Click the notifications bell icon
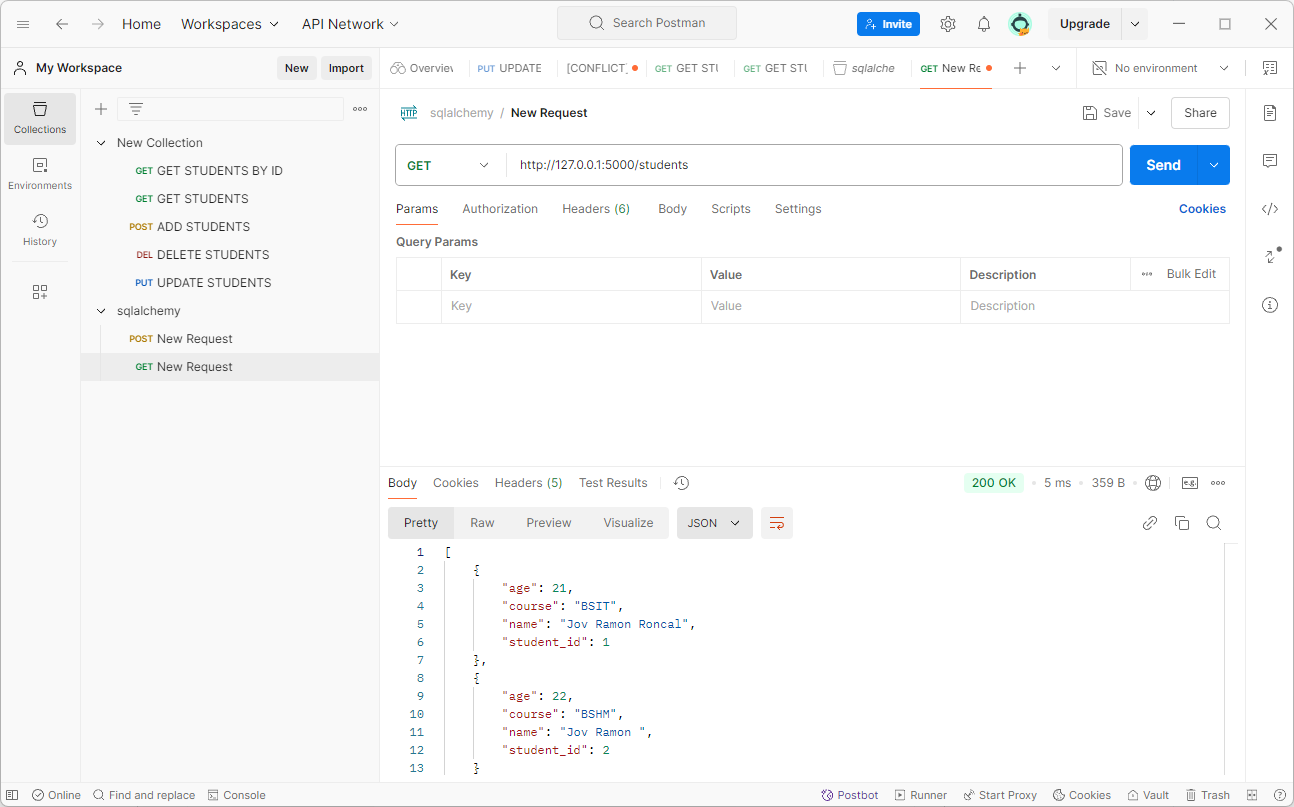The height and width of the screenshot is (807, 1294). pyautogui.click(x=984, y=24)
